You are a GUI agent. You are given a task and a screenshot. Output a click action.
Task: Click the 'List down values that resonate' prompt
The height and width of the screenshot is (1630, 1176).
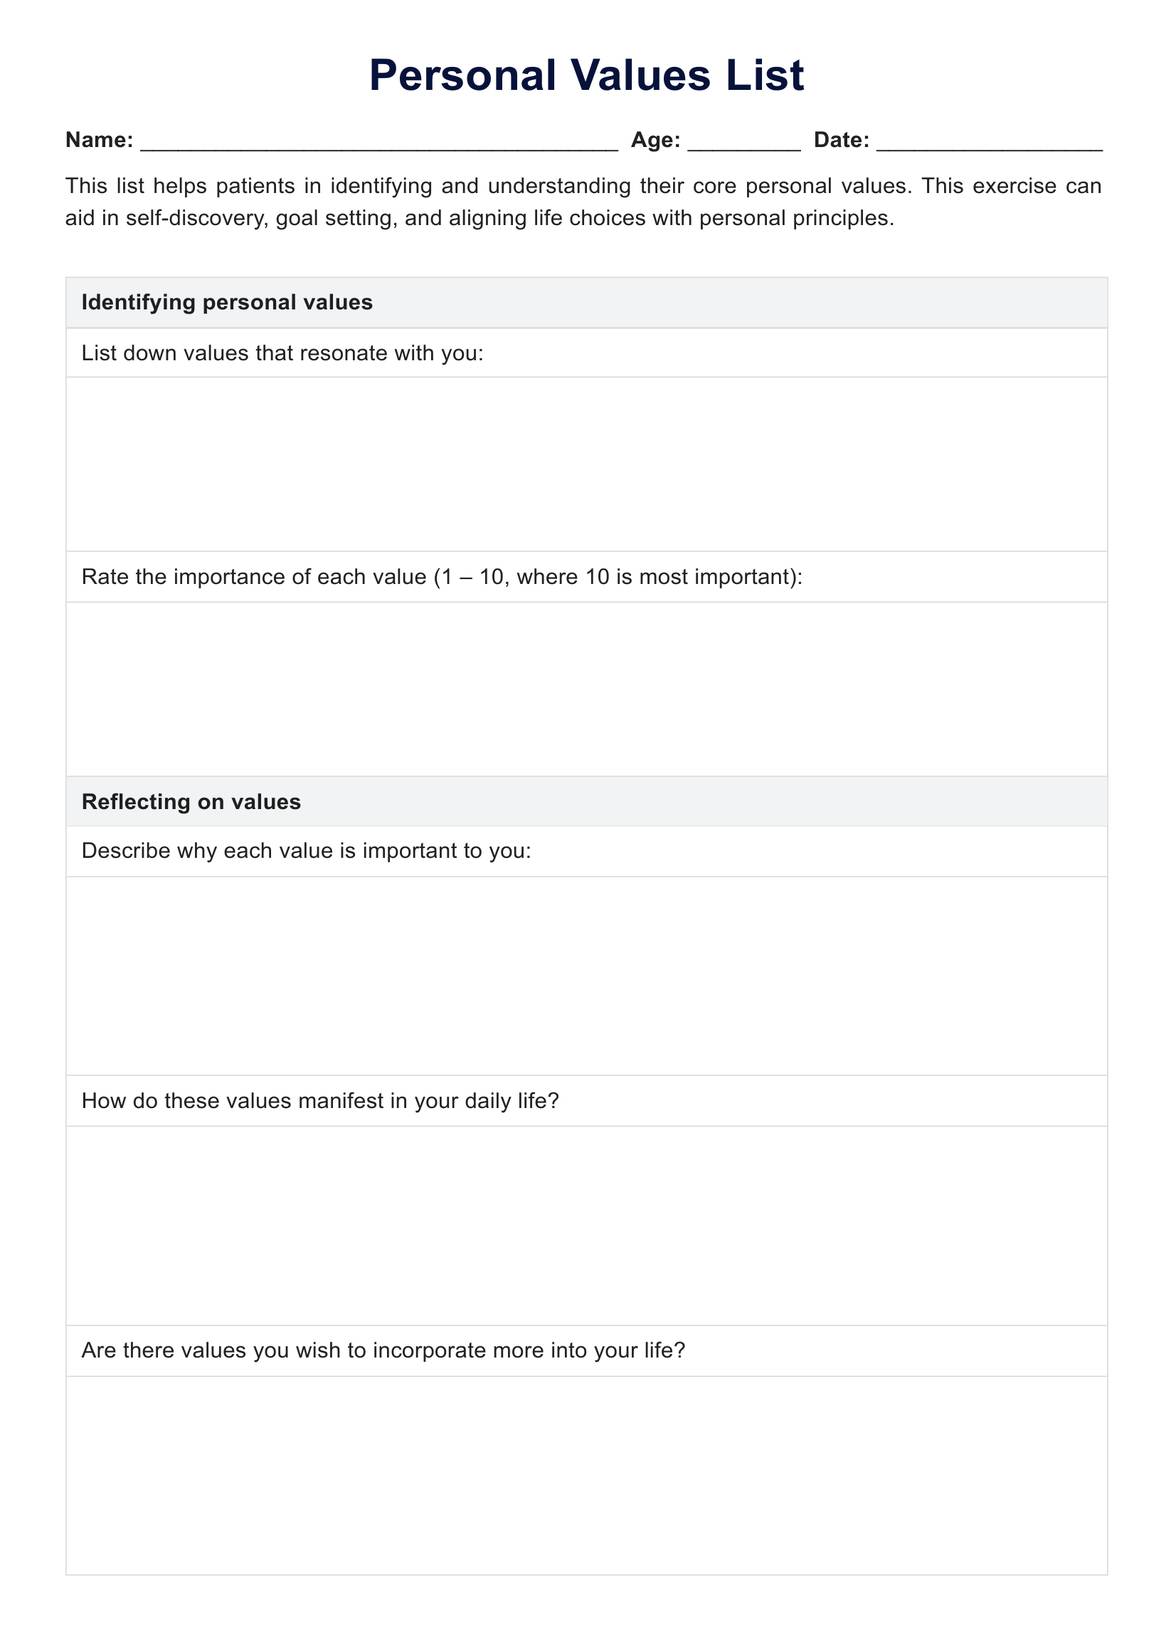282,353
